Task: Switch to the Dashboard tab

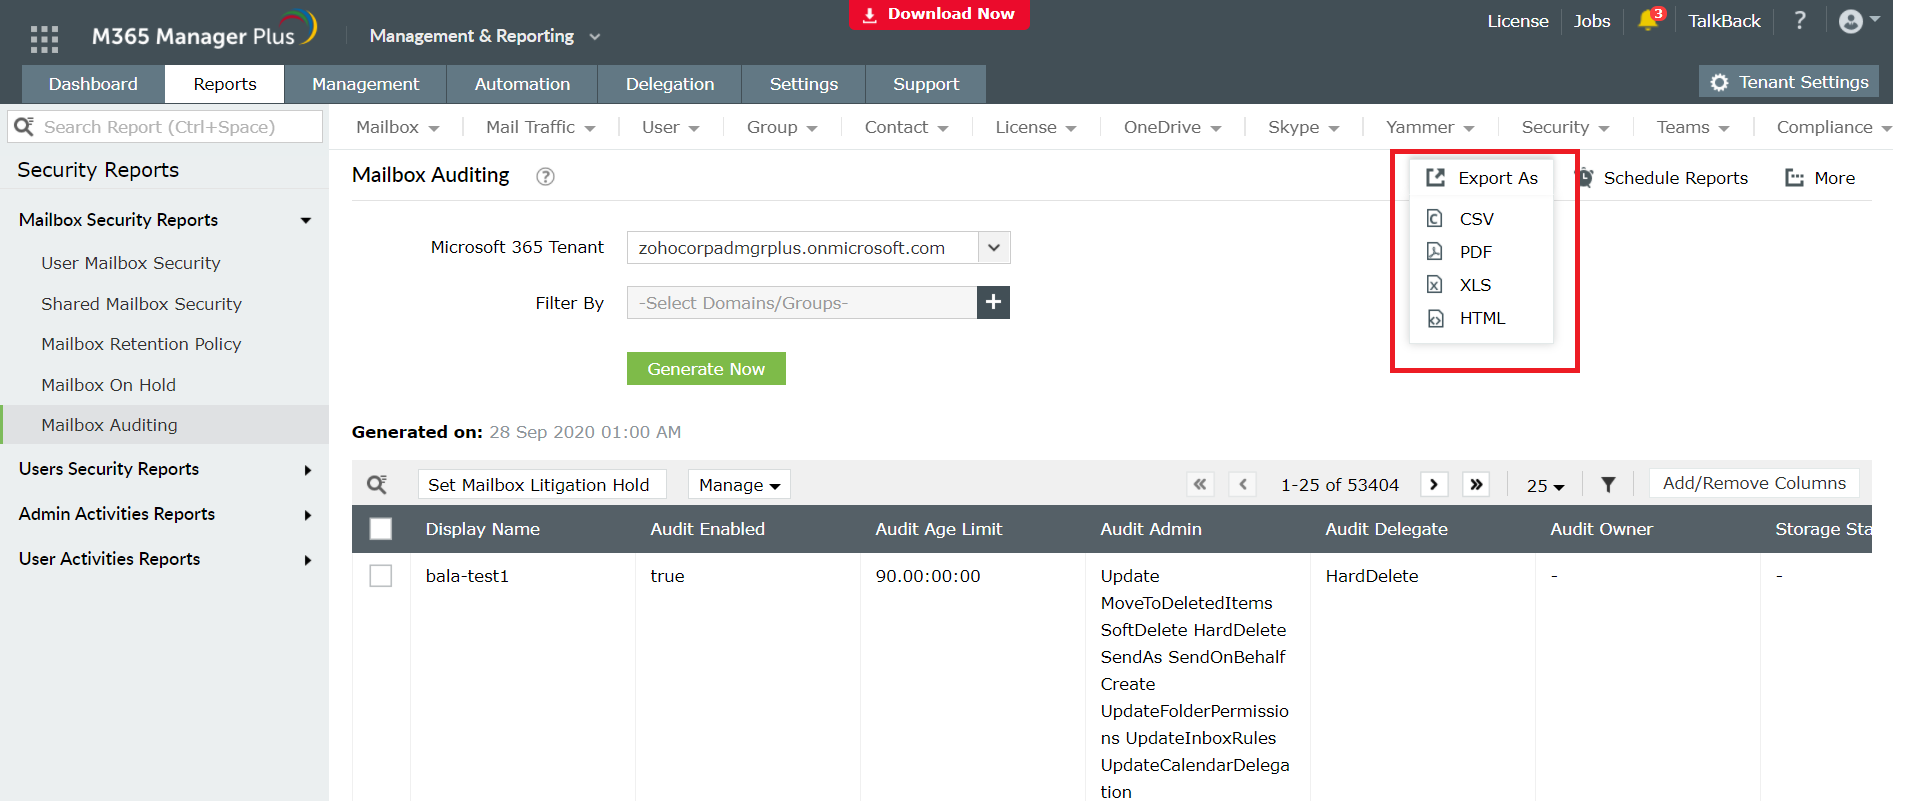Action: click(x=93, y=84)
